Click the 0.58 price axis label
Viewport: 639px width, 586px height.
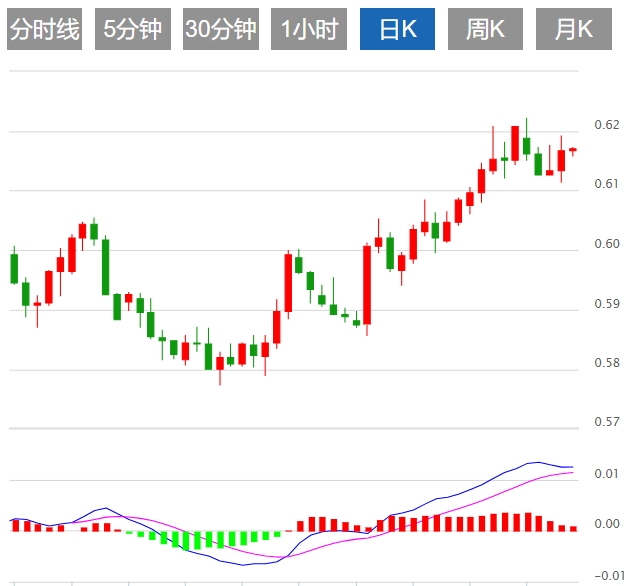pos(607,362)
